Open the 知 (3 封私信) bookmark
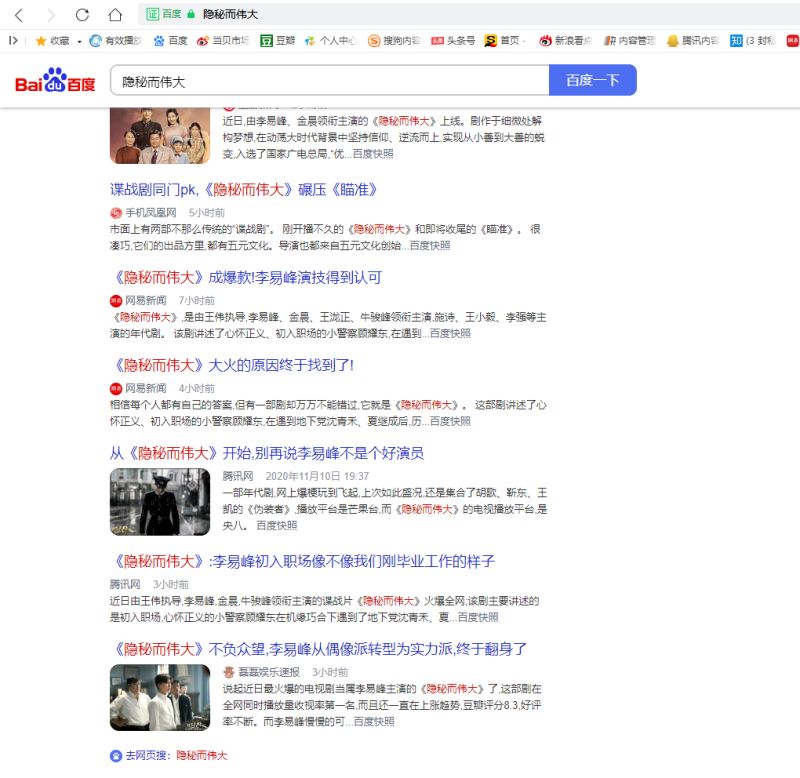This screenshot has width=800, height=778. pos(753,41)
